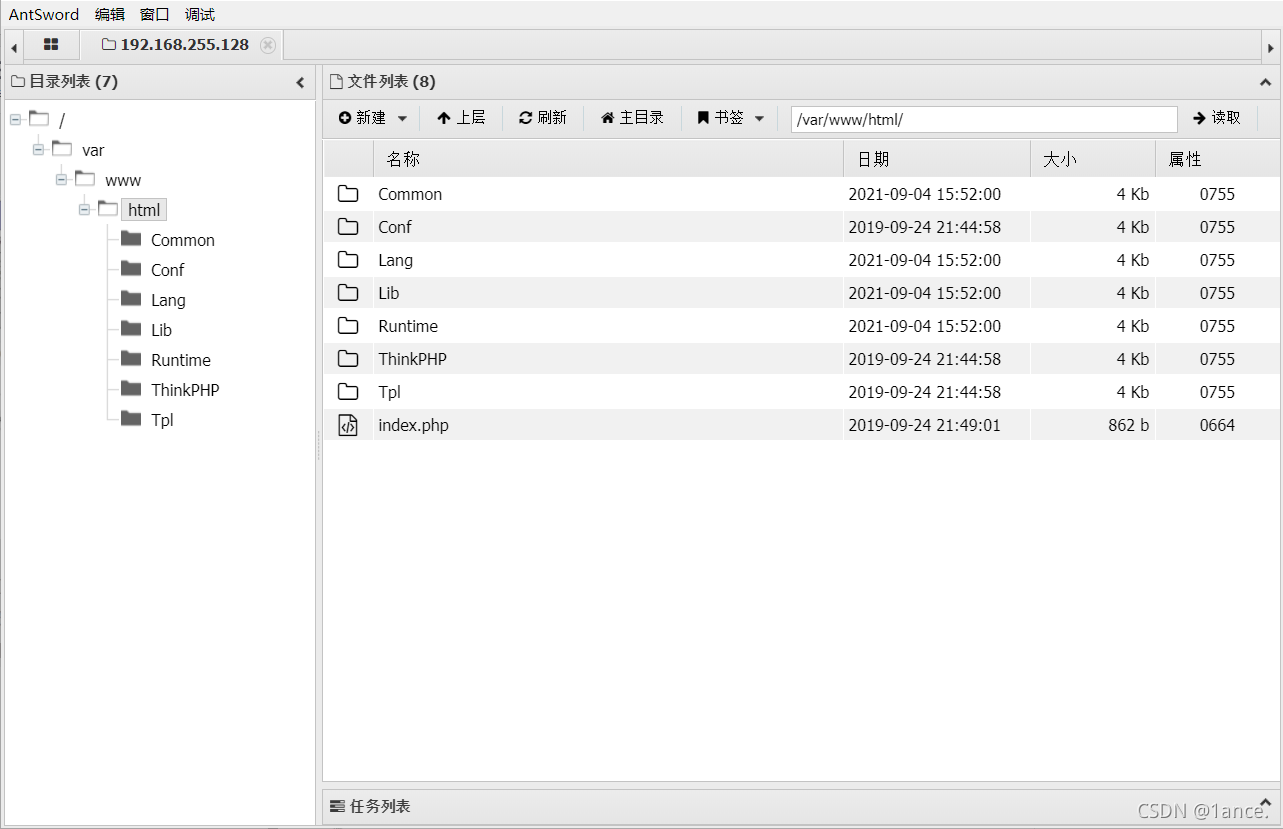Select the www folder in the tree
The height and width of the screenshot is (829, 1283).
click(123, 181)
